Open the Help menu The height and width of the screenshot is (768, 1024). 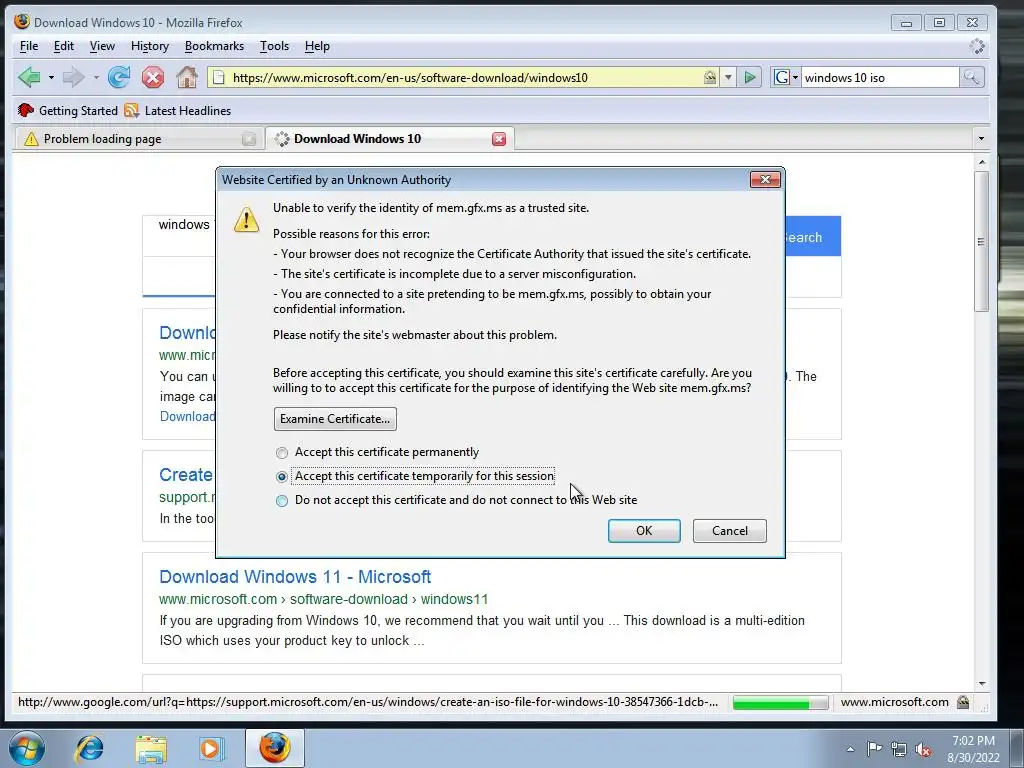click(x=317, y=46)
